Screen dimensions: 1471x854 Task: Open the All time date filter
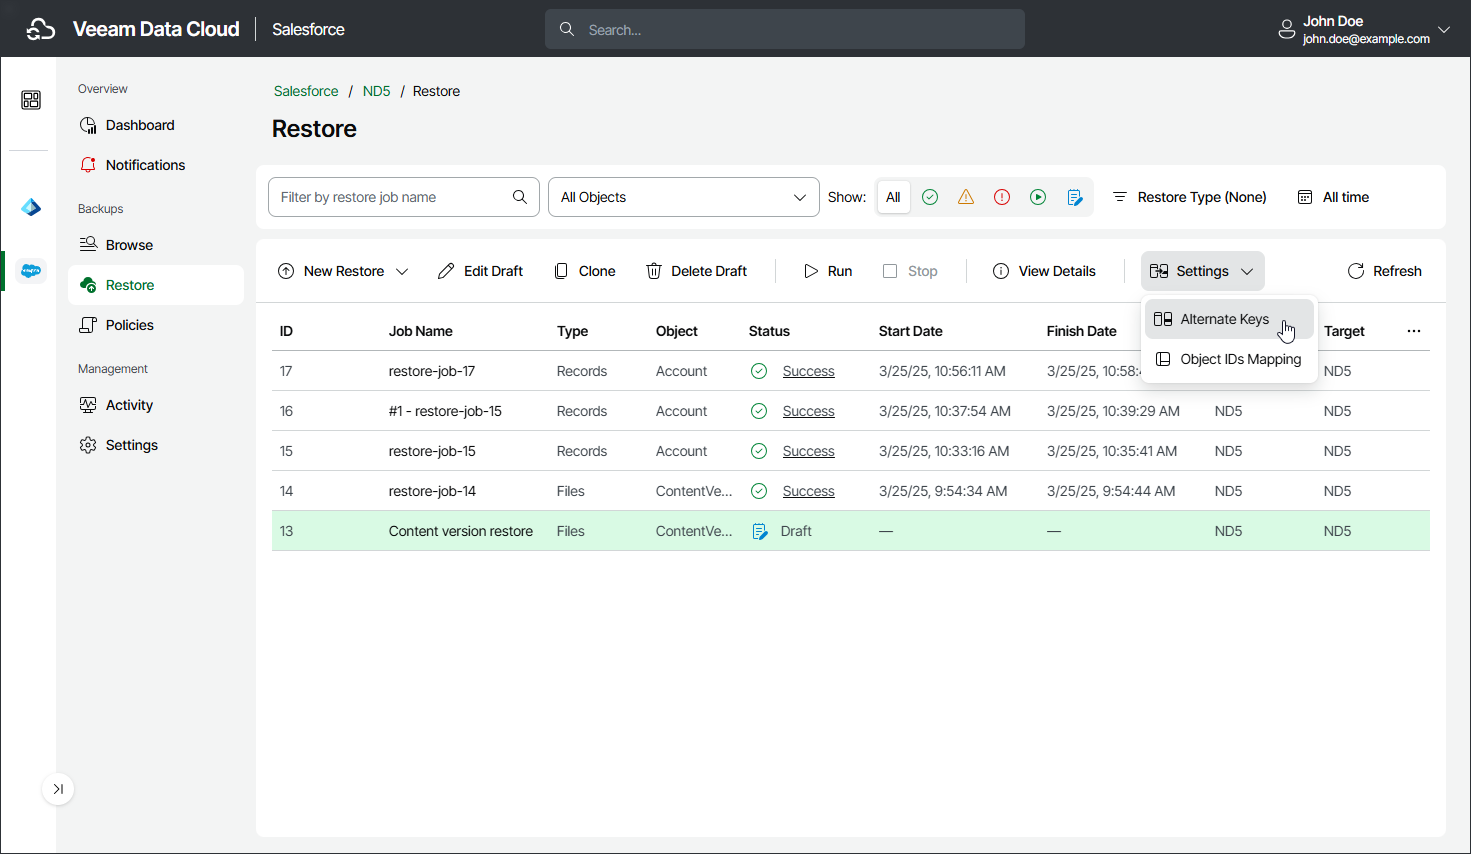[x=1333, y=197]
